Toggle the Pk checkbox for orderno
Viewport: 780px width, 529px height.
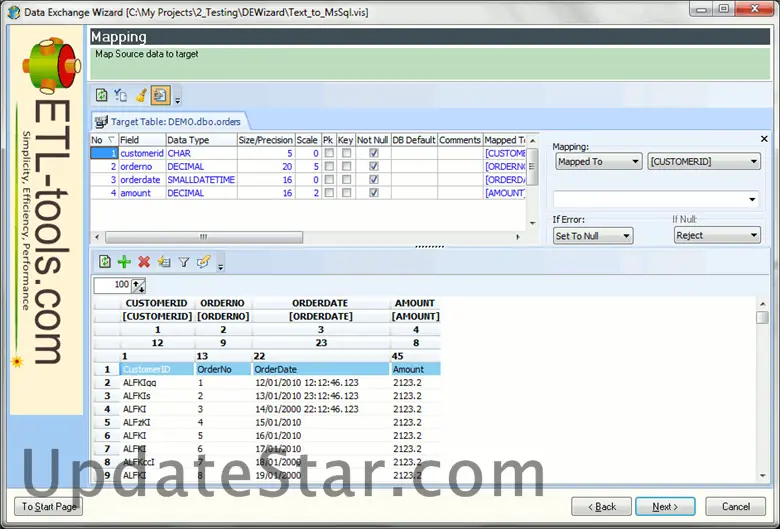click(x=329, y=166)
